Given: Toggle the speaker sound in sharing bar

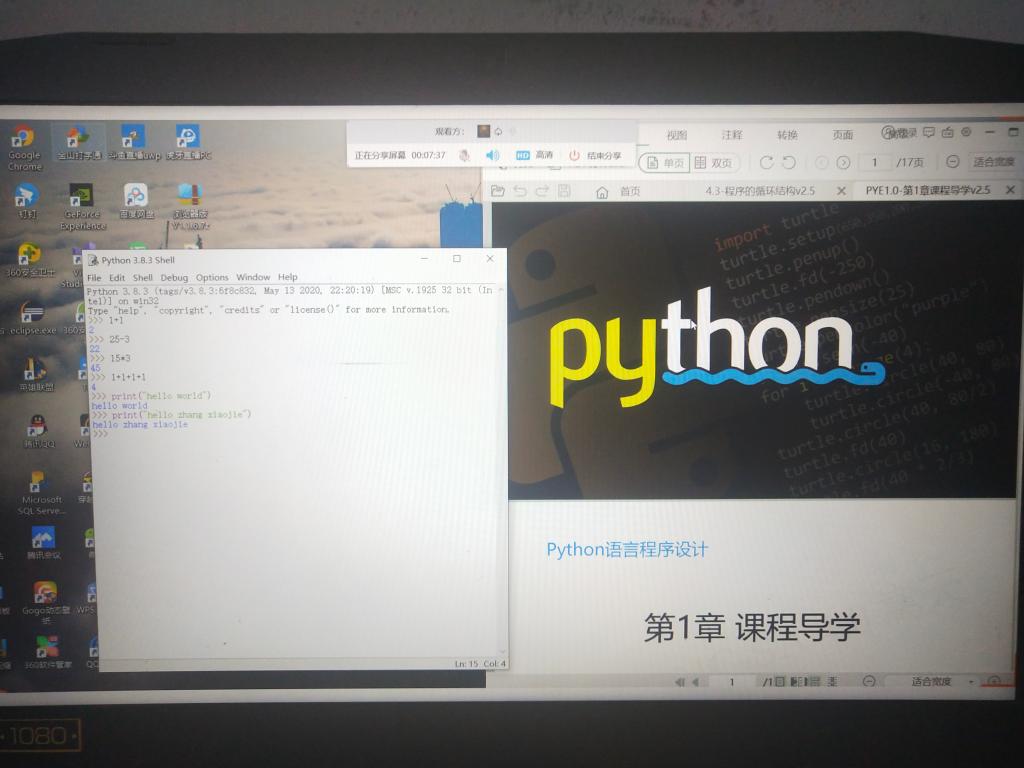Looking at the screenshot, I should pos(492,155).
